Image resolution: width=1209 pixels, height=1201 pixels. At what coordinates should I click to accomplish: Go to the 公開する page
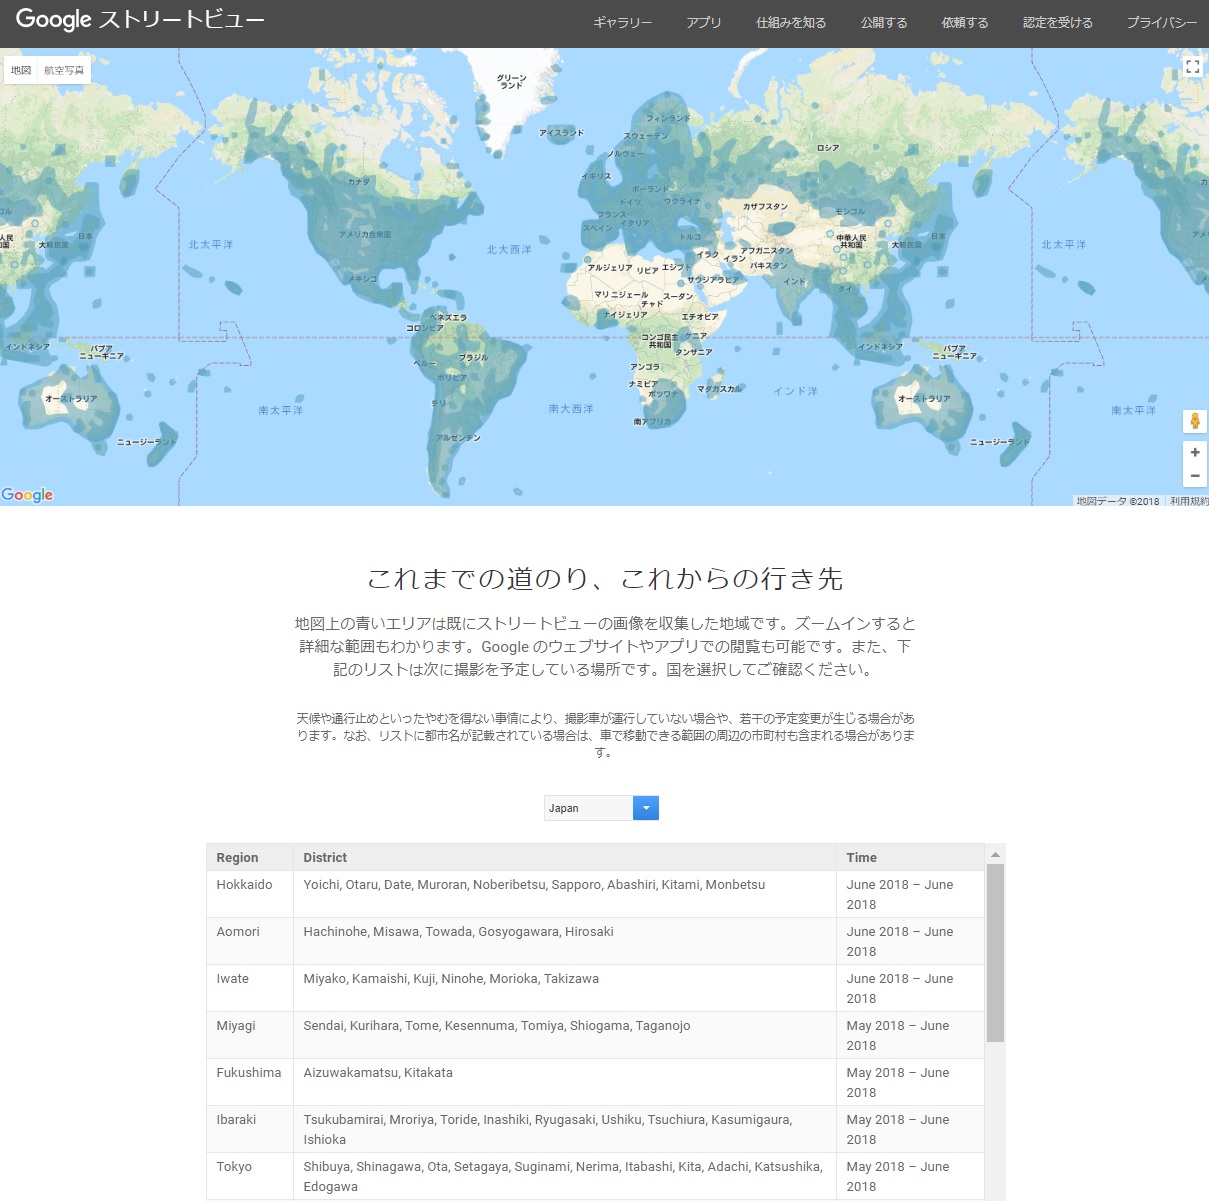[x=884, y=22]
